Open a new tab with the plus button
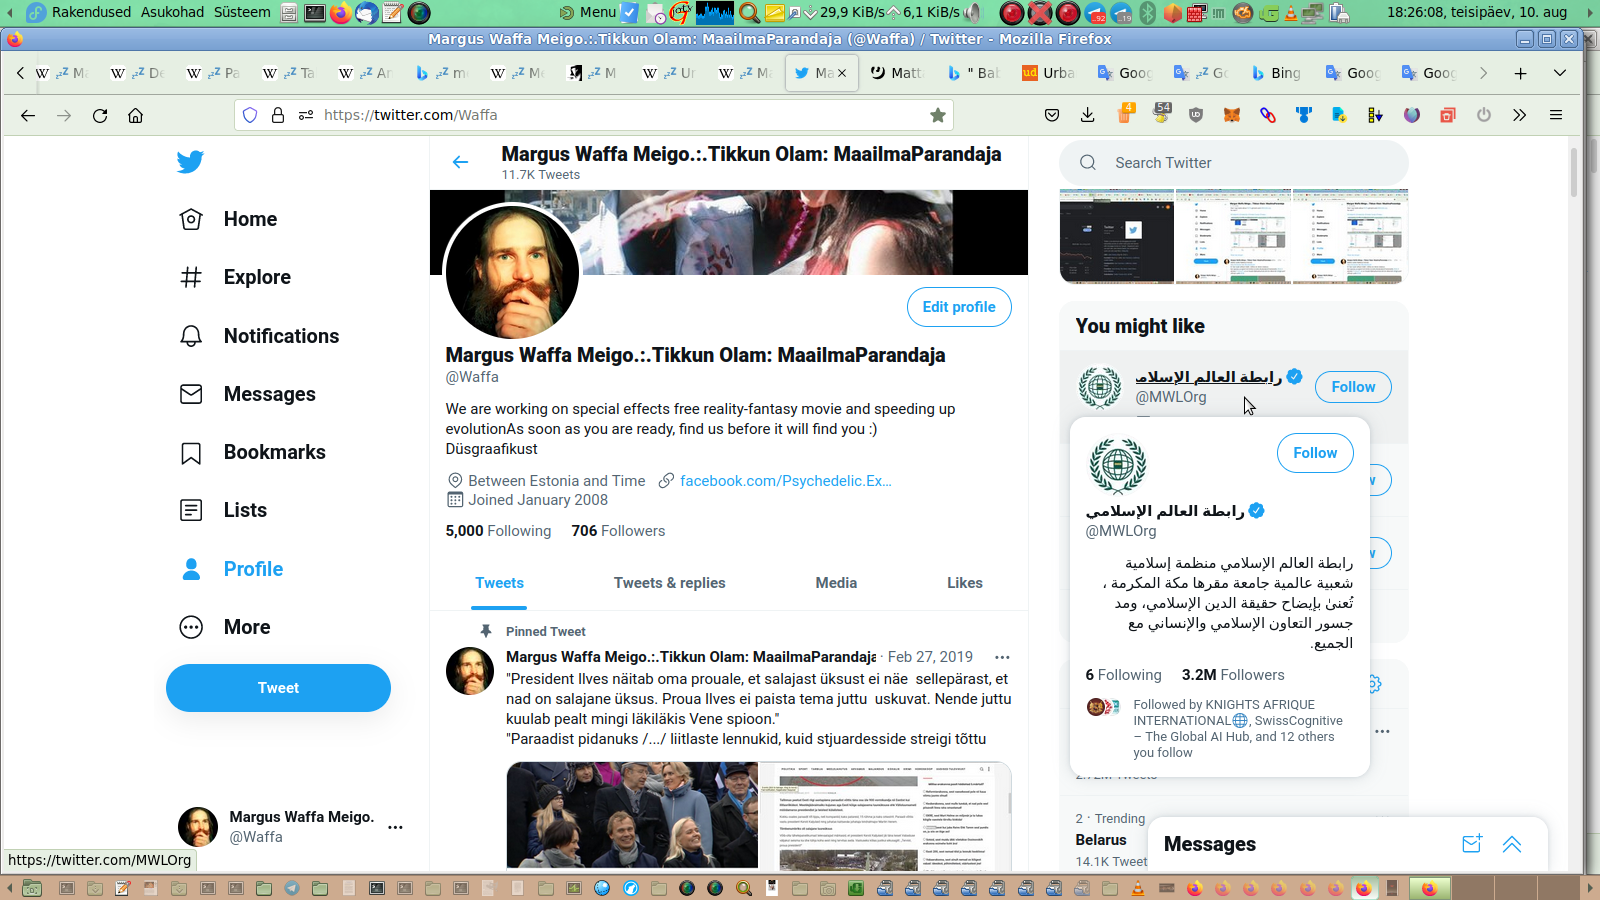Screen dimensions: 1600x900 pyautogui.click(x=1520, y=73)
